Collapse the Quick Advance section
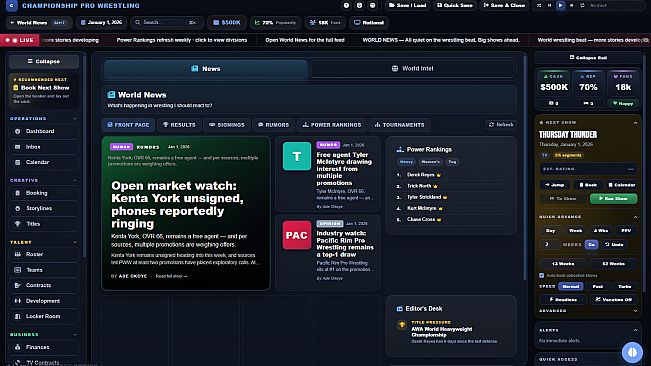The image size is (651, 366). 635,217
